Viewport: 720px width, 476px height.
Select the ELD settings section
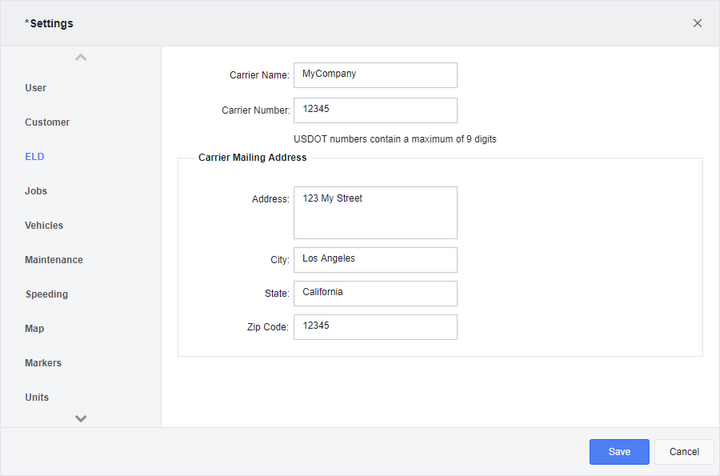tap(34, 157)
